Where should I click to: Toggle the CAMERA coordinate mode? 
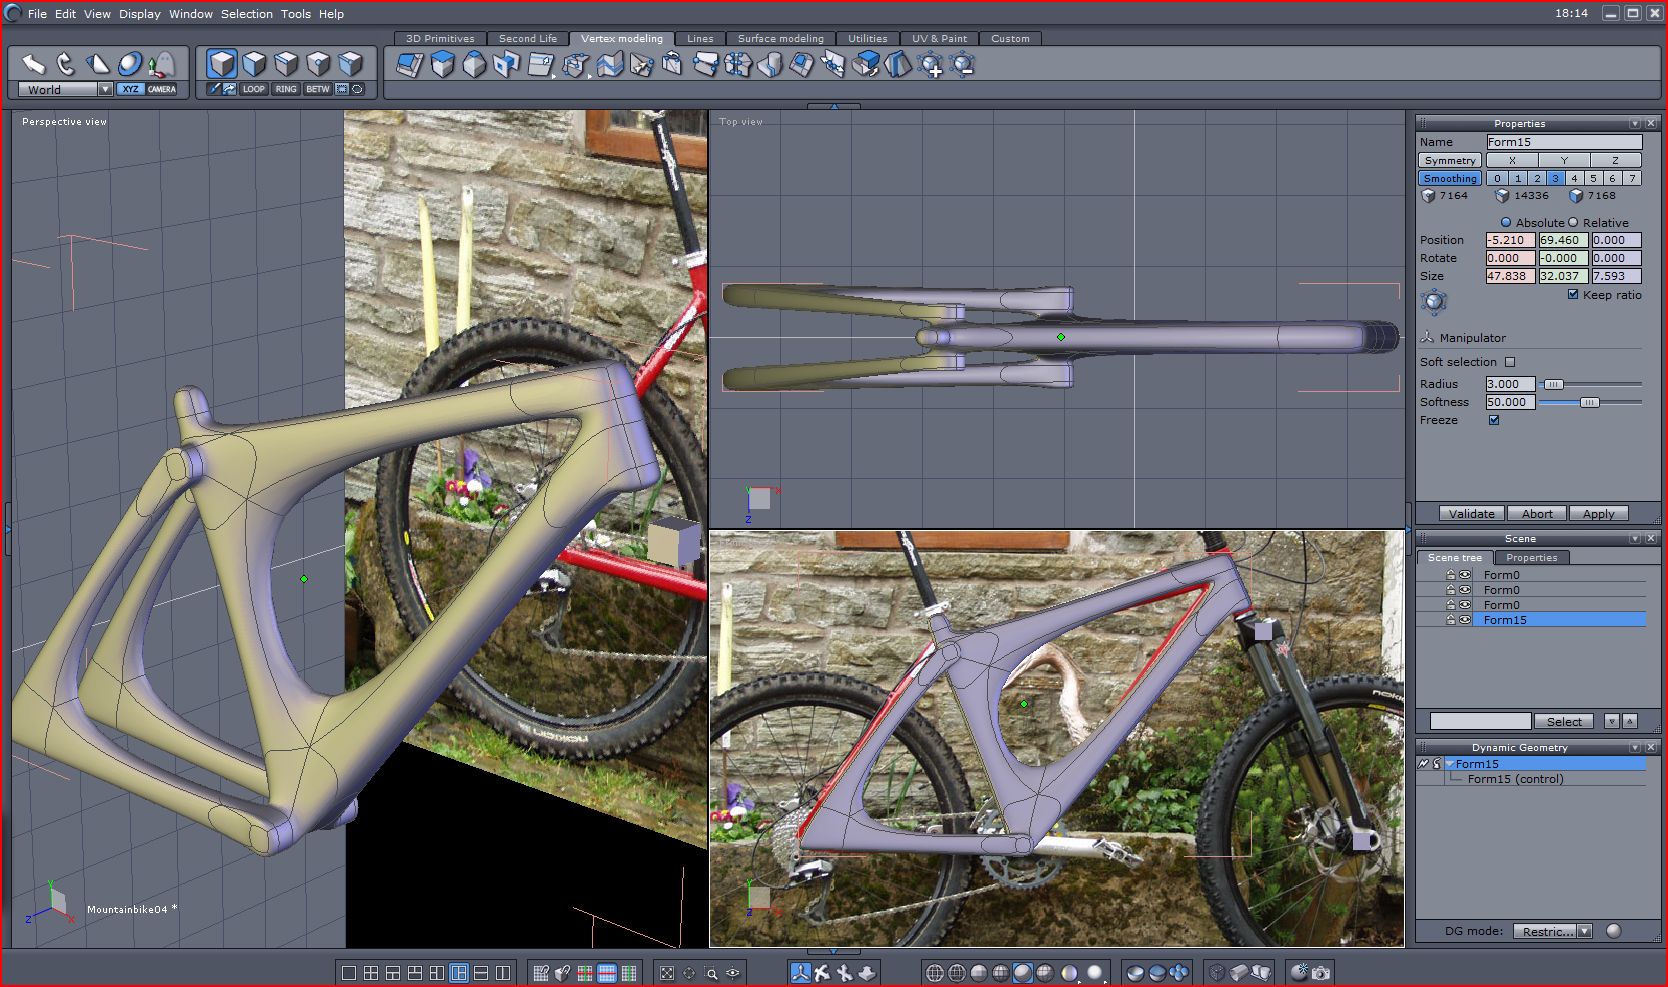[162, 89]
